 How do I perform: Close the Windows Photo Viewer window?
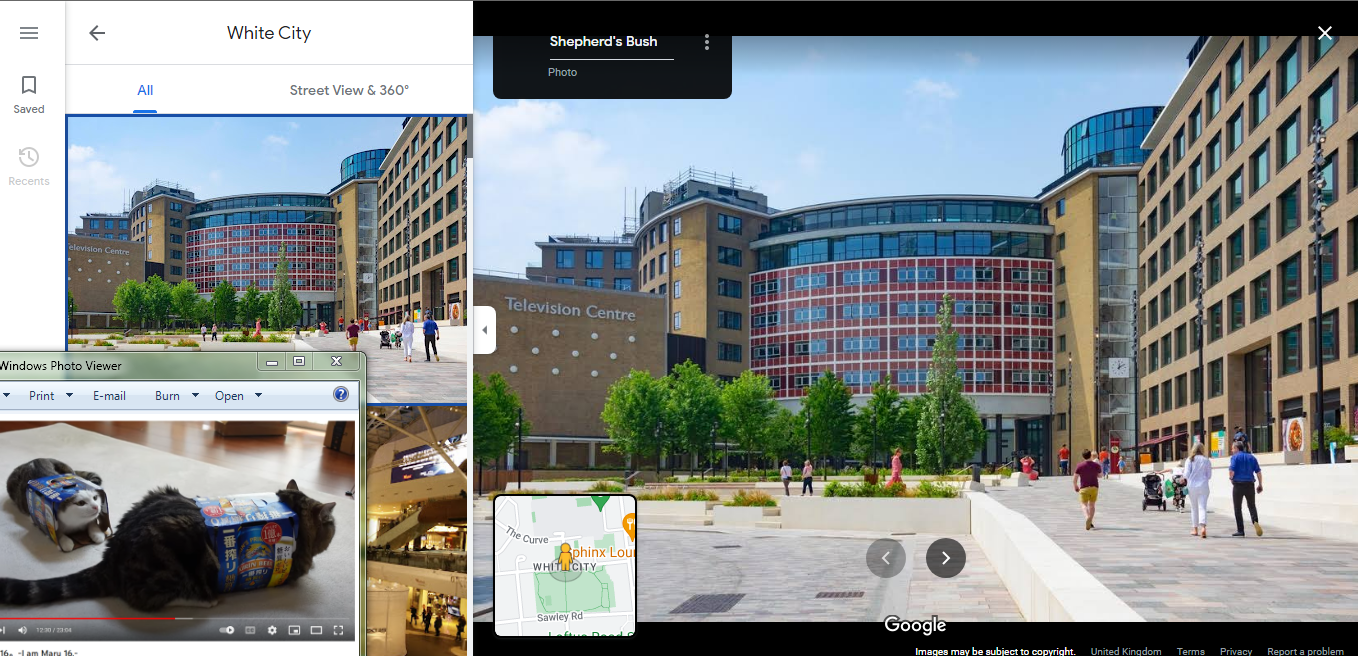click(x=337, y=361)
